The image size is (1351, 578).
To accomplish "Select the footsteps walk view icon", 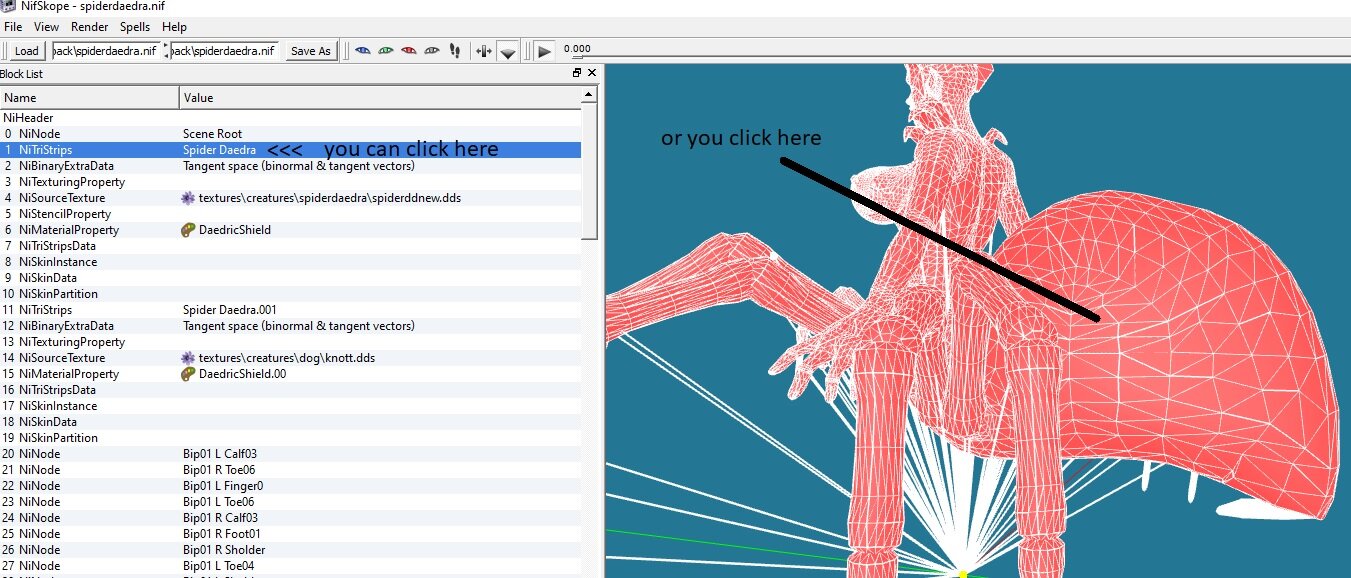I will click(x=455, y=50).
